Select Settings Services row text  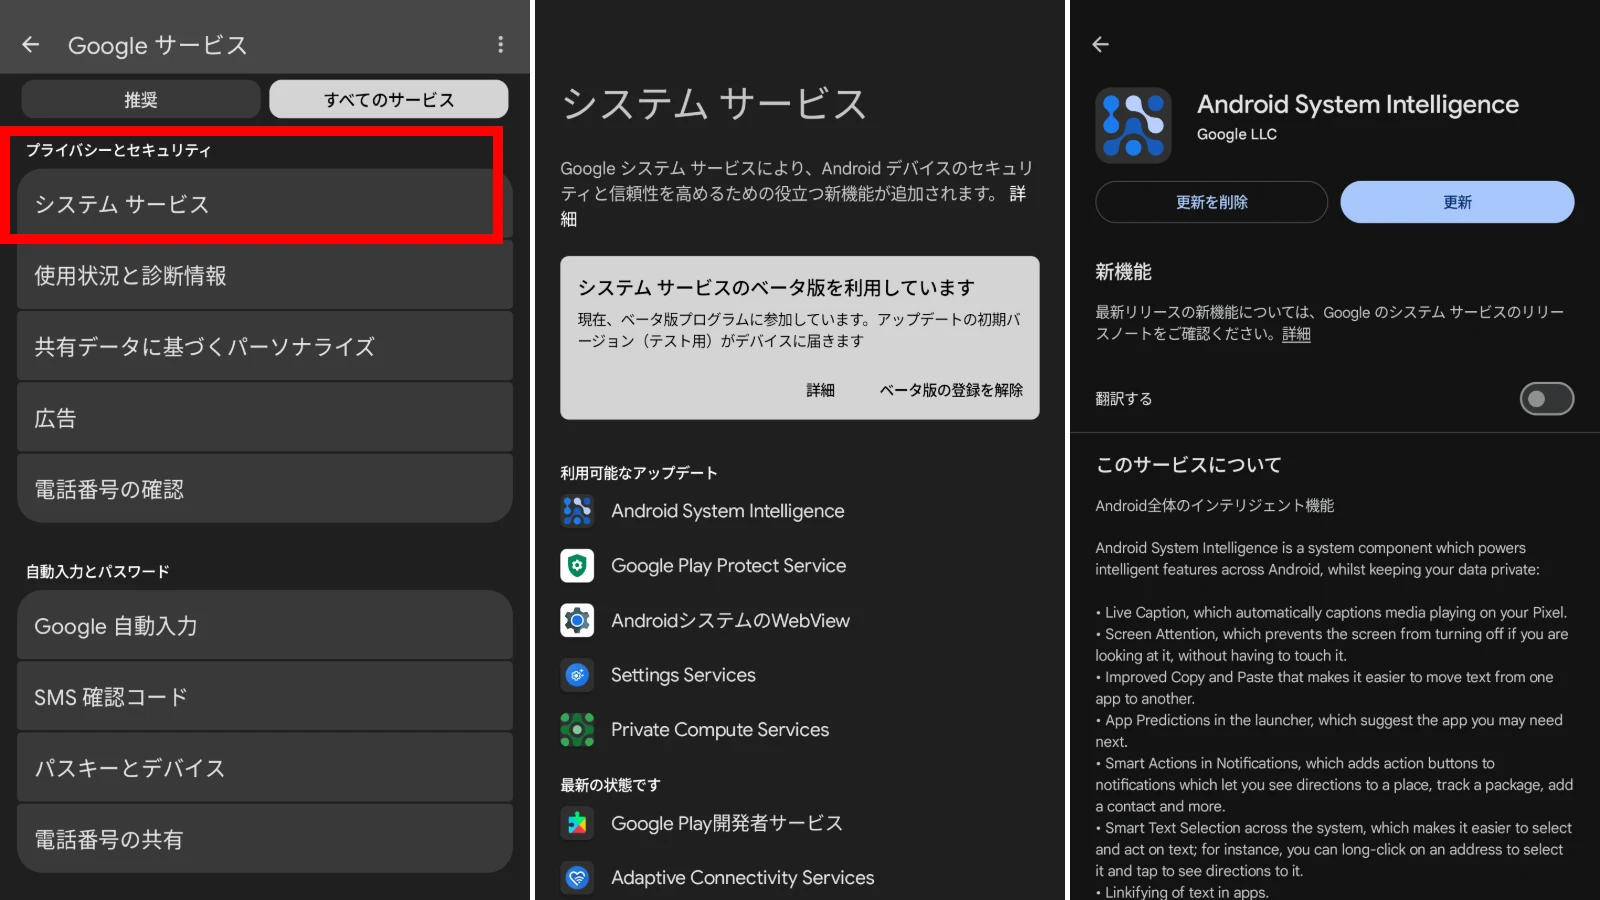pos(684,675)
